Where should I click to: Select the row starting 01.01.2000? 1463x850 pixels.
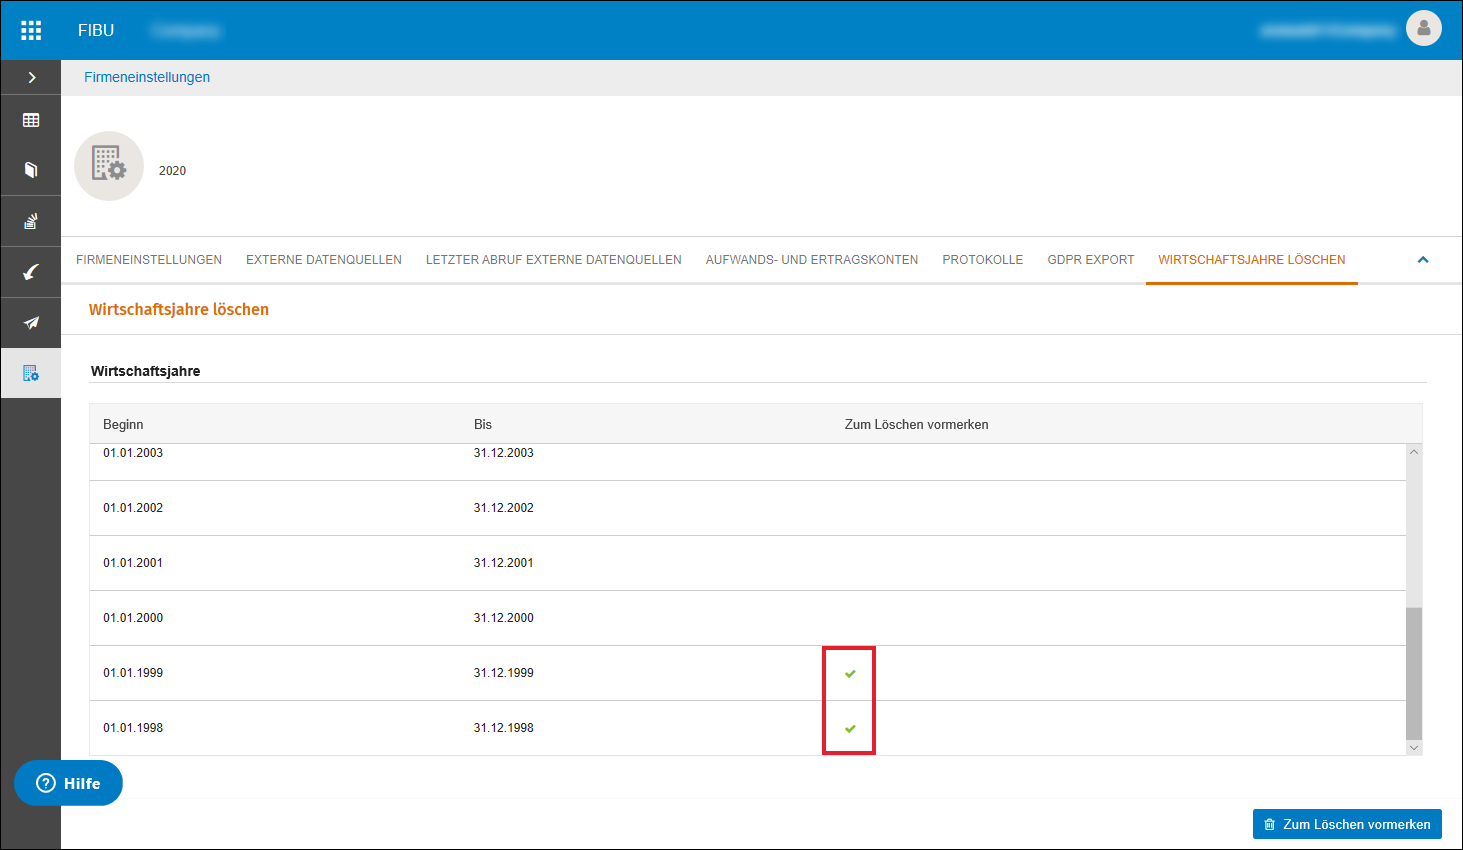coord(748,618)
